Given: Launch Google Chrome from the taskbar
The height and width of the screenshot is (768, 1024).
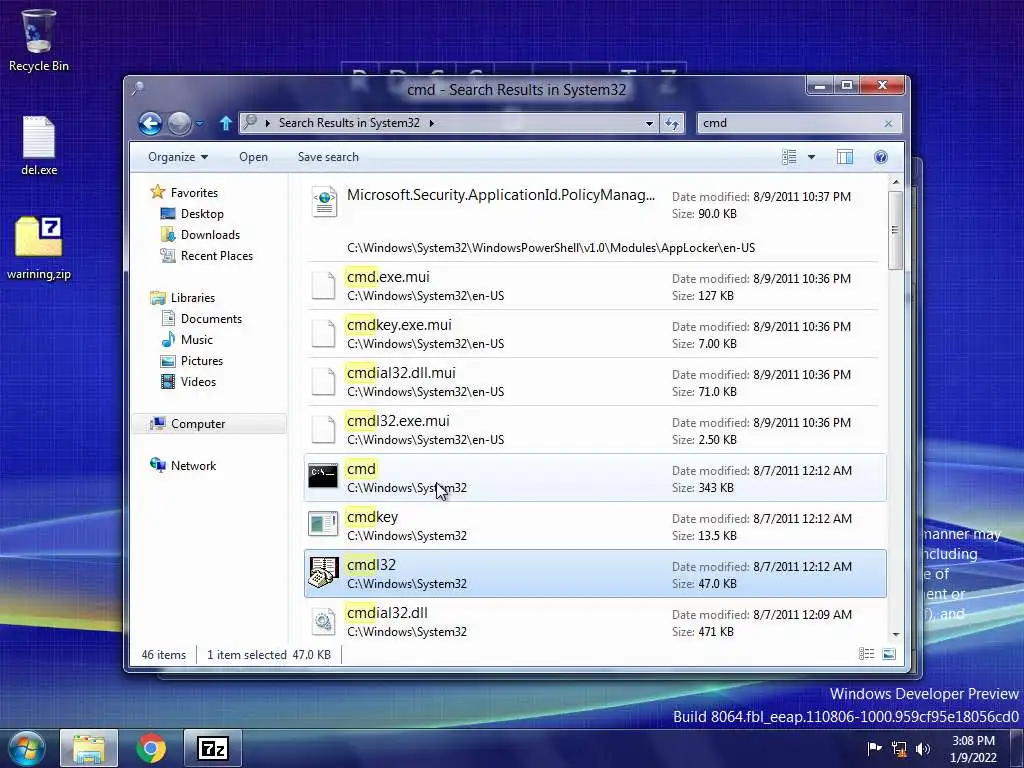Looking at the screenshot, I should [150, 748].
